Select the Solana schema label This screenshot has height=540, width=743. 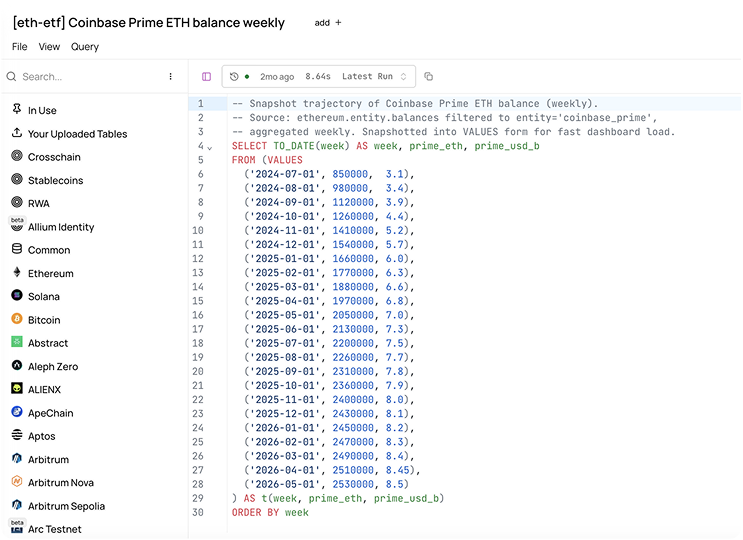click(44, 297)
